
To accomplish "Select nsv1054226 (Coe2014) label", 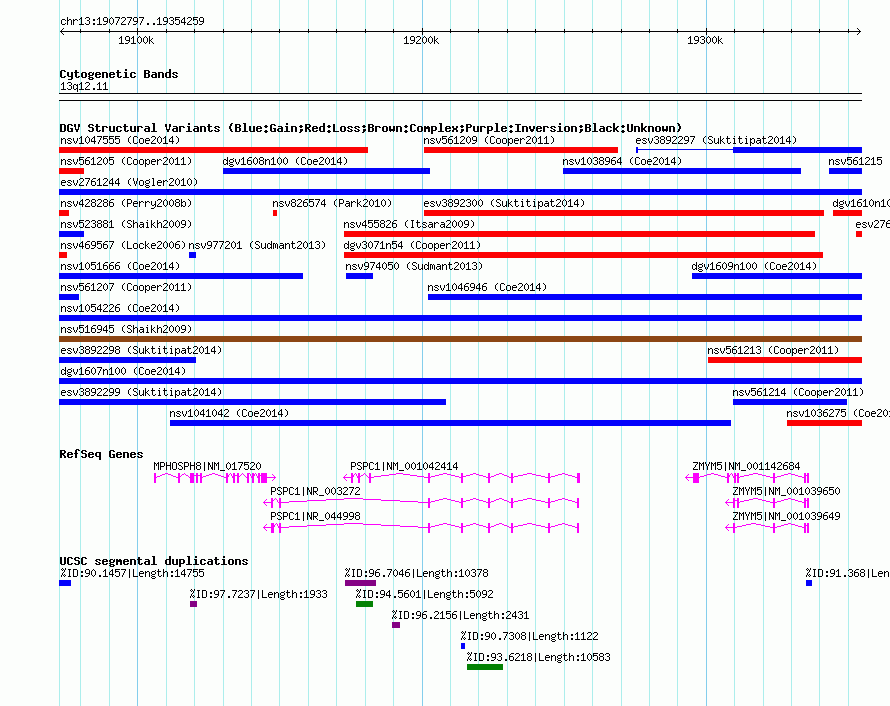I will (x=120, y=308).
